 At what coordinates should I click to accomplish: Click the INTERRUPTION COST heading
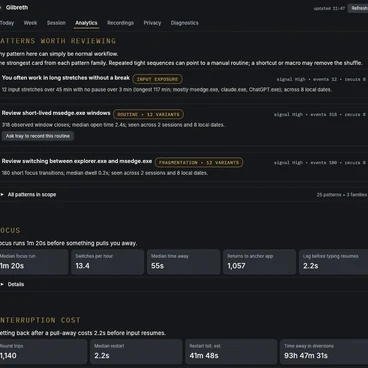pyautogui.click(x=40, y=320)
